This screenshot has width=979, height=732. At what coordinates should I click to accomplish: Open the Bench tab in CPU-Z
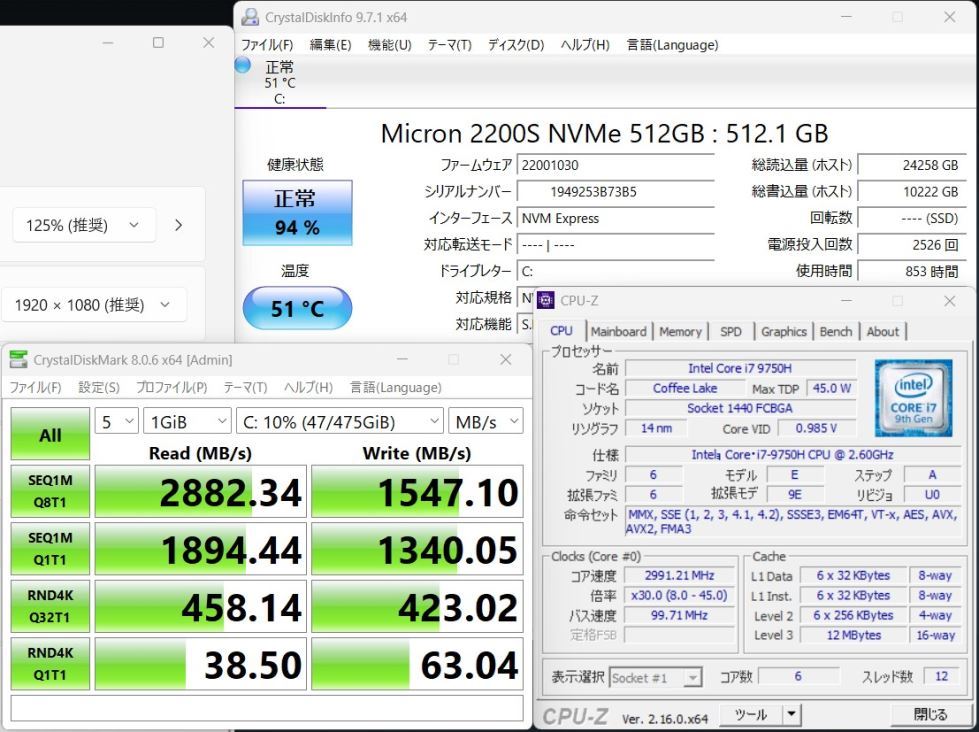coord(836,332)
